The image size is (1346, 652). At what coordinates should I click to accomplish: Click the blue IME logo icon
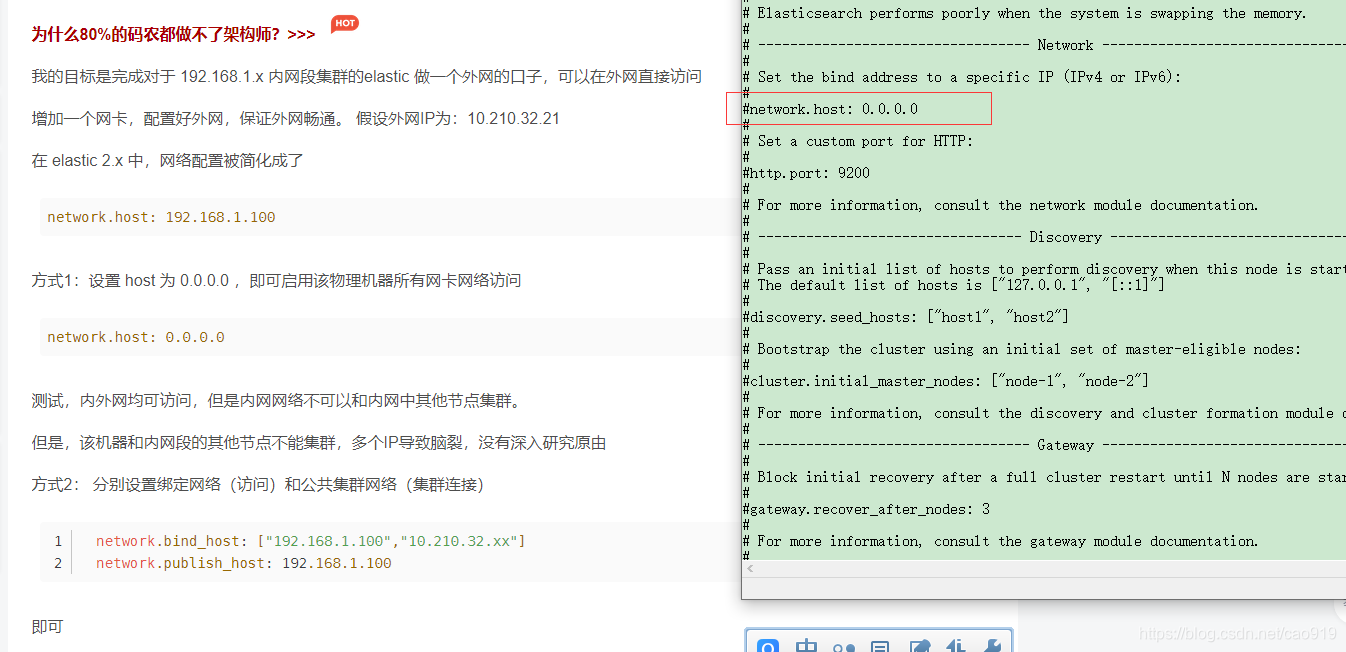(768, 645)
